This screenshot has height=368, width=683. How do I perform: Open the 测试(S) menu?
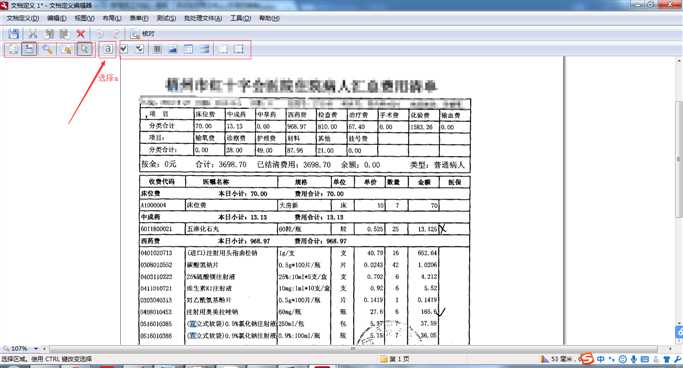[x=166, y=18]
